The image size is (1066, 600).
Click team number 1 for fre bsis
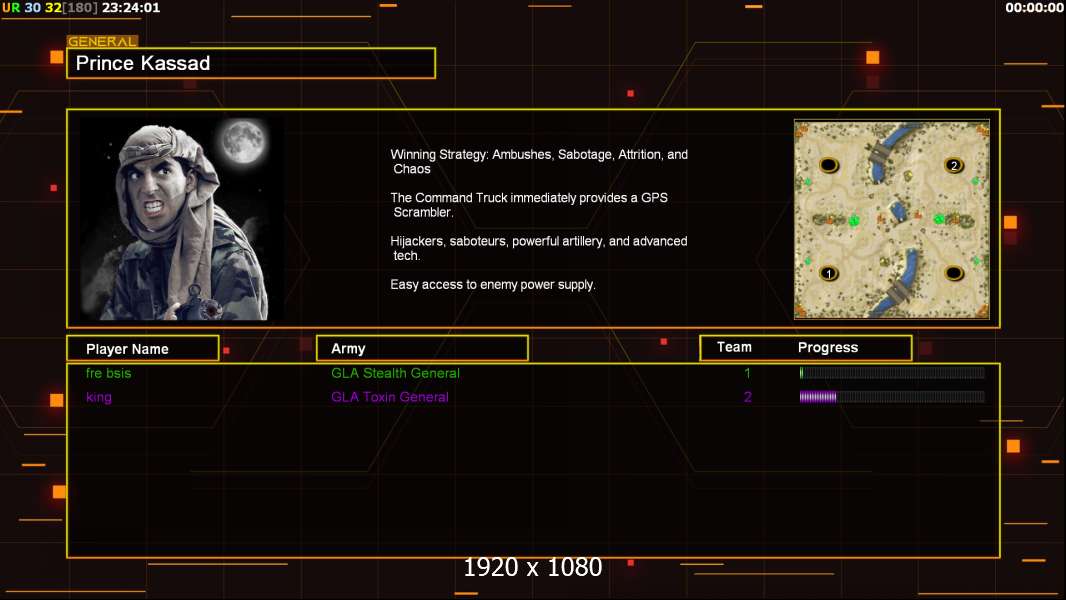pyautogui.click(x=747, y=373)
